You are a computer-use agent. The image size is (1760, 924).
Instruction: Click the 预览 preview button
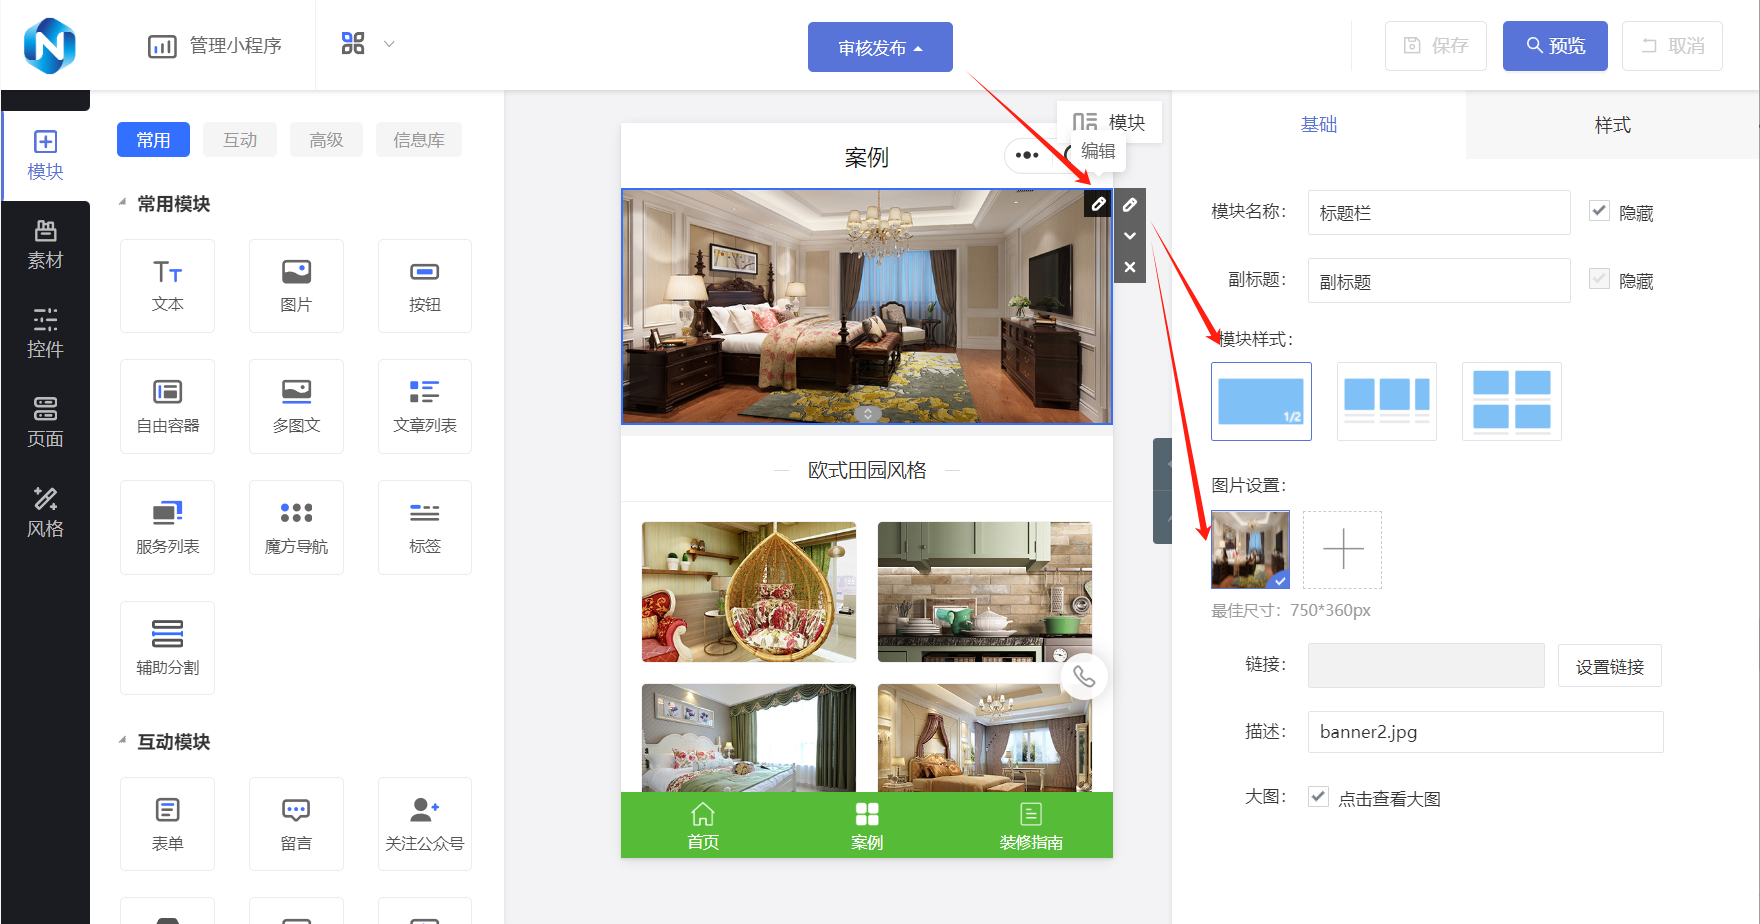click(x=1555, y=46)
